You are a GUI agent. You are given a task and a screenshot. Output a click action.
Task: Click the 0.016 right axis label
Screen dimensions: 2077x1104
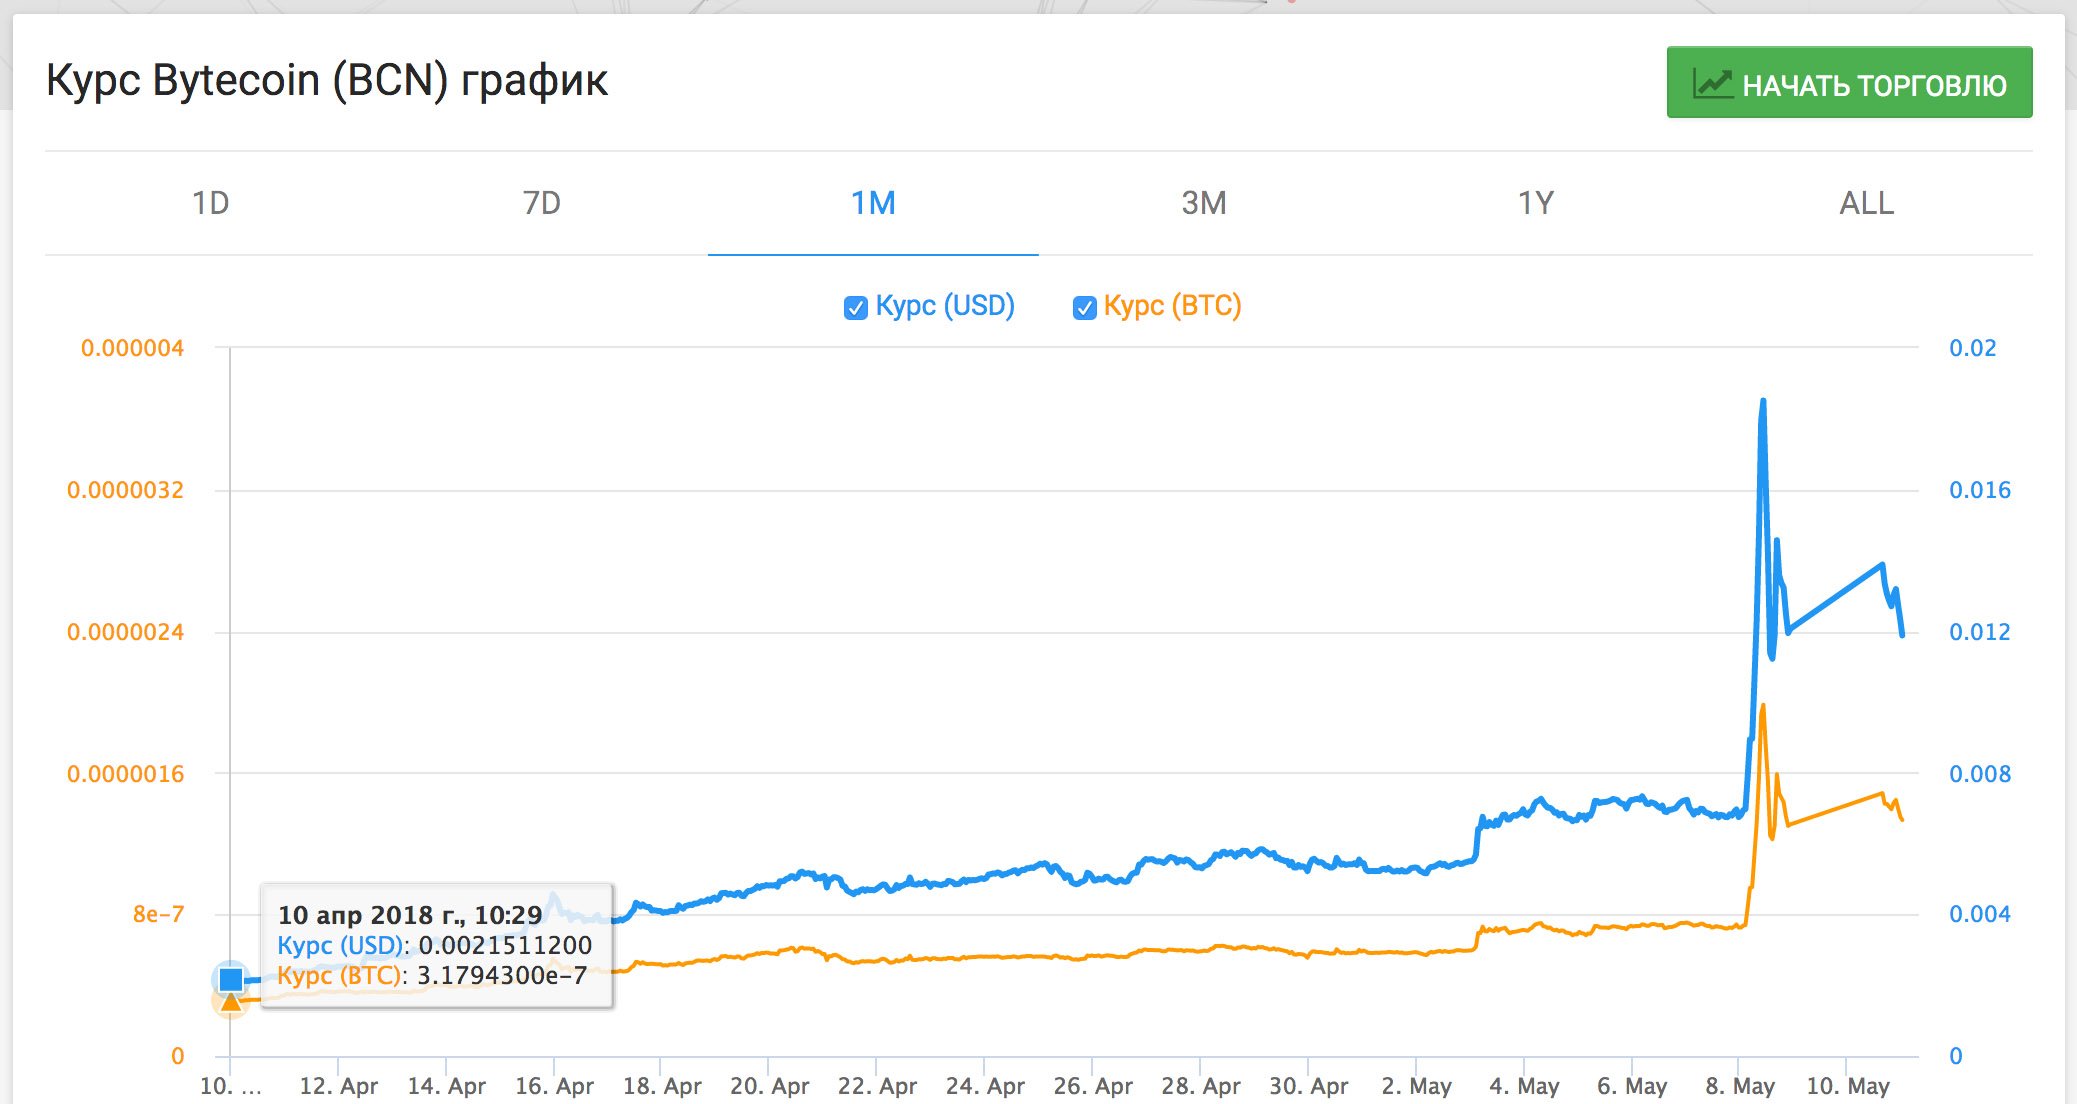tap(1979, 490)
